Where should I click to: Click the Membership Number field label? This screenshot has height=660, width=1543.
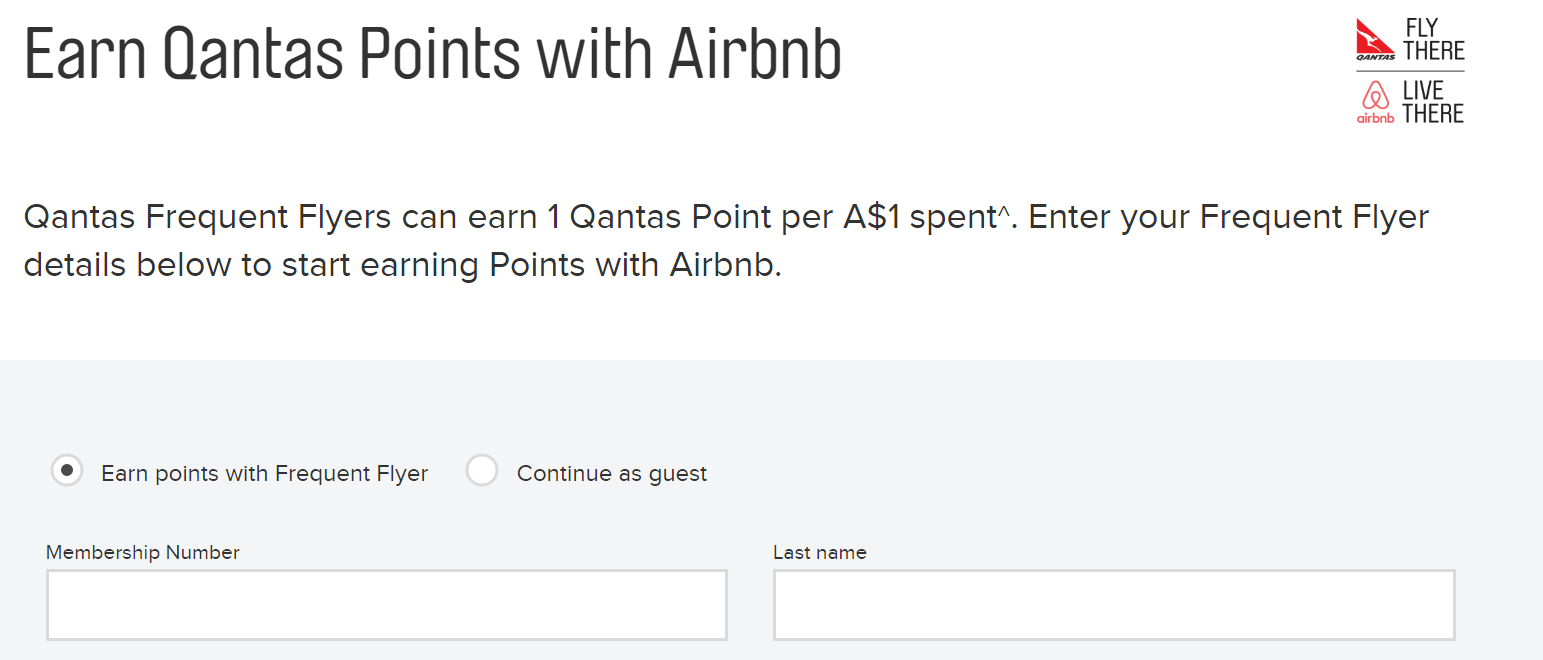(x=143, y=552)
